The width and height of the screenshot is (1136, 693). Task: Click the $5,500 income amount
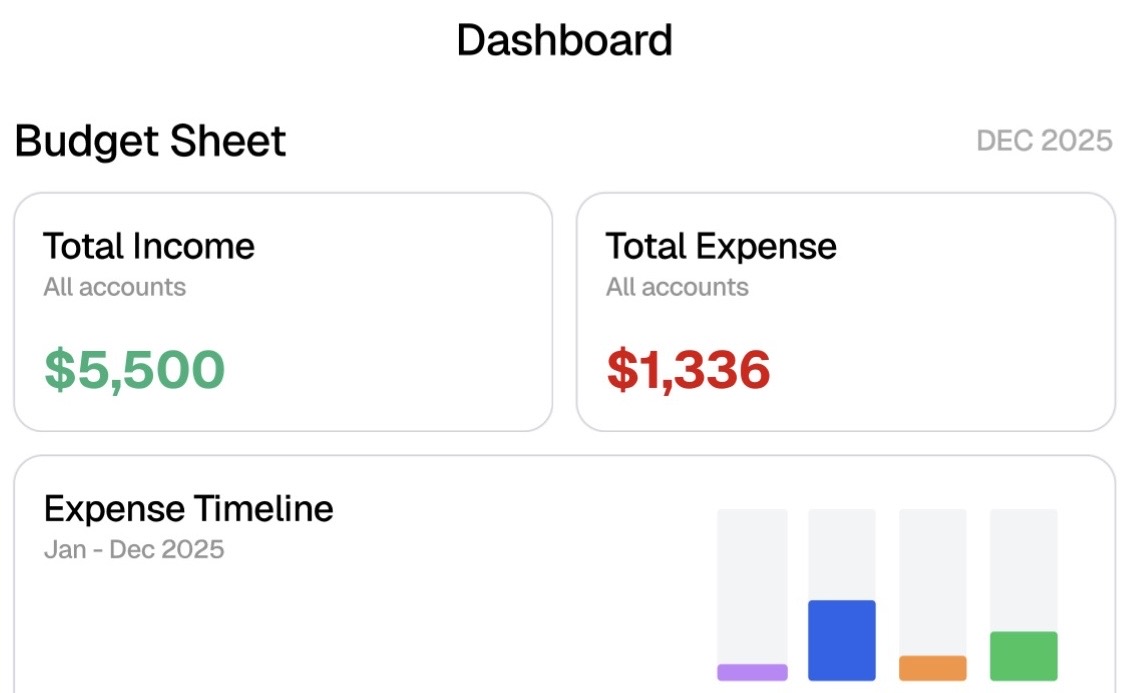click(133, 369)
